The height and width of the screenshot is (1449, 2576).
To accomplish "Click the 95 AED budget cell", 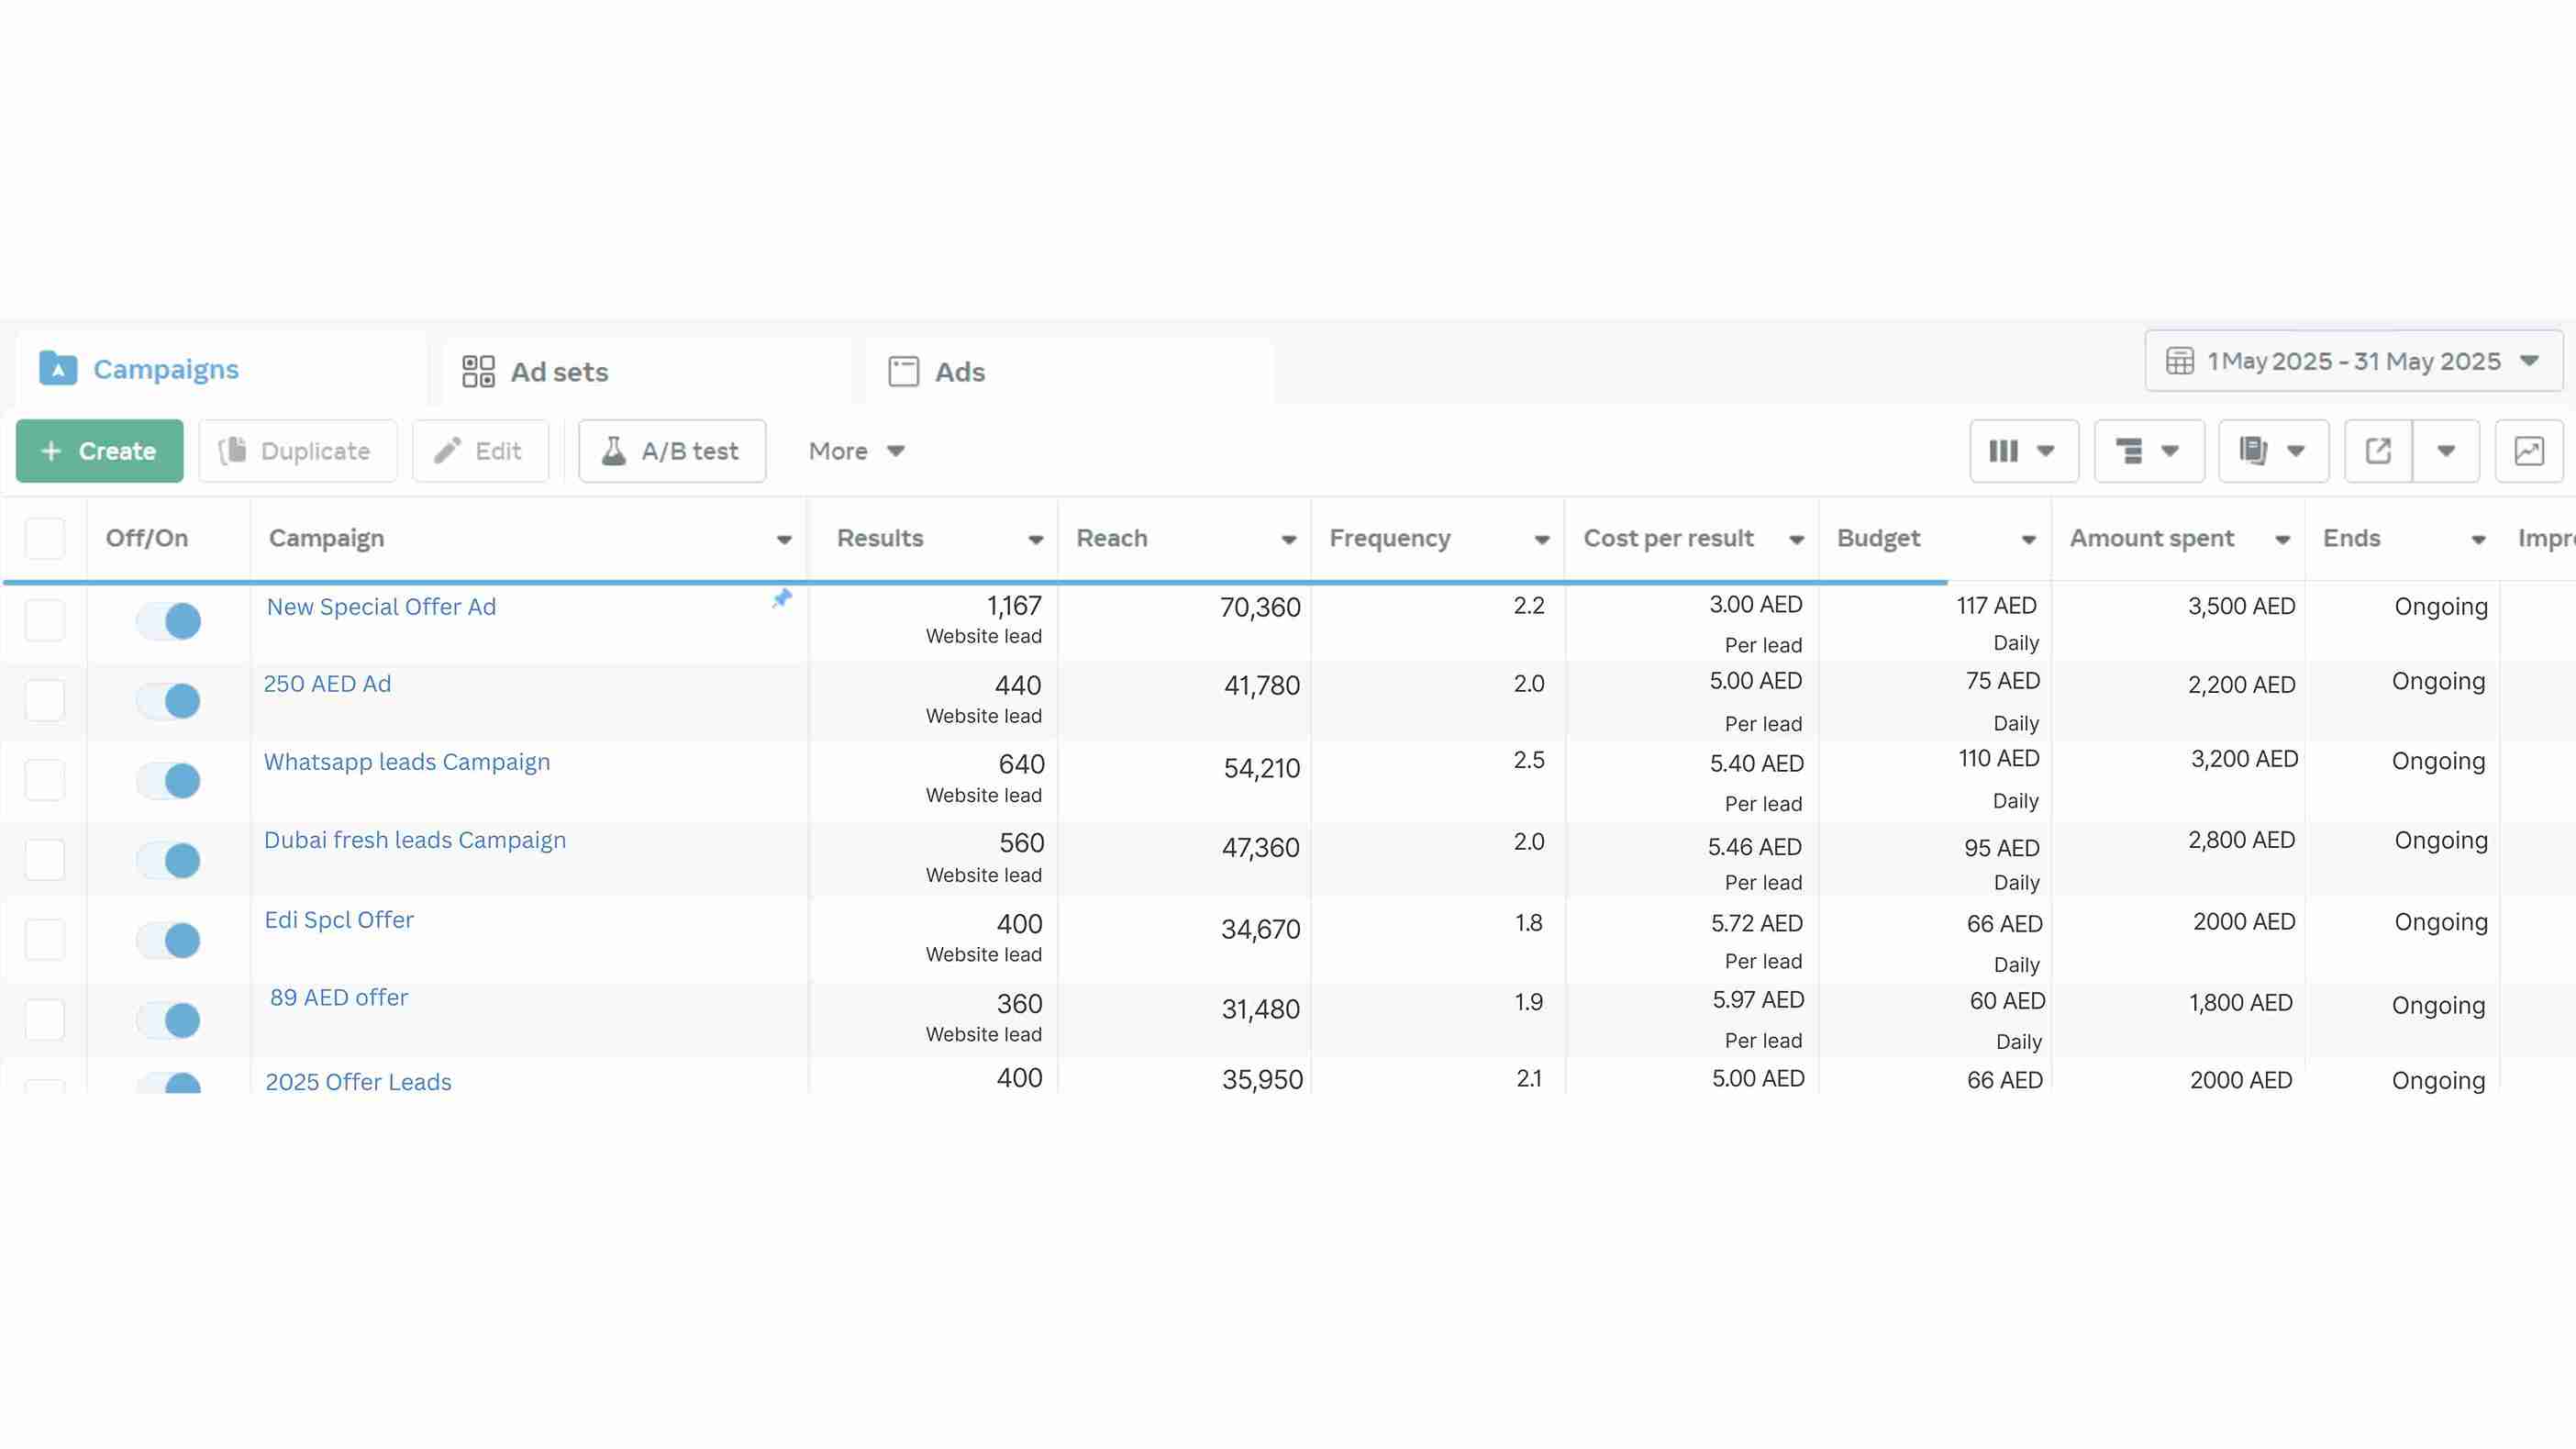I will pos(2001,848).
